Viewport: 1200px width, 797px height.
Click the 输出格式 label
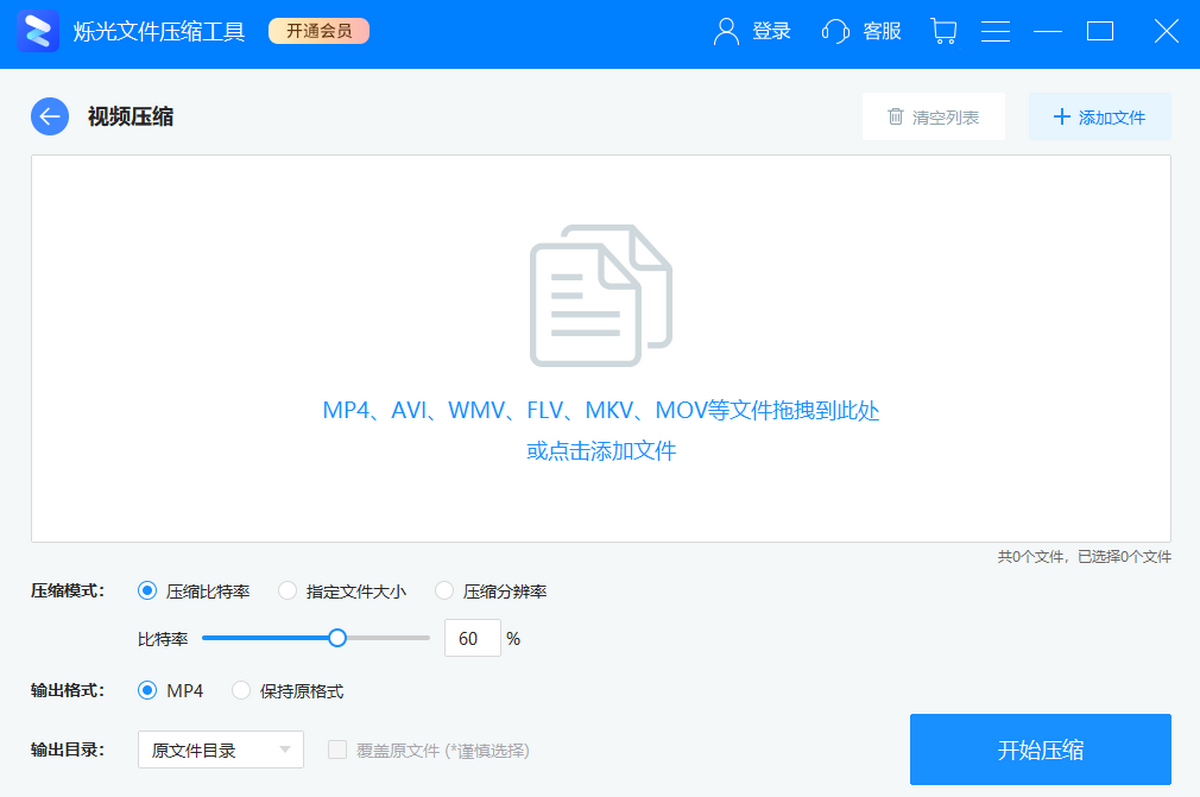68,691
